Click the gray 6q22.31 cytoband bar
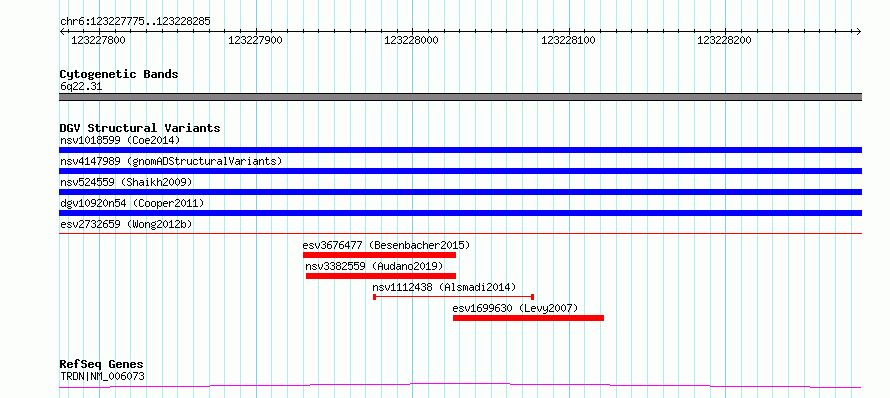 (x=460, y=97)
